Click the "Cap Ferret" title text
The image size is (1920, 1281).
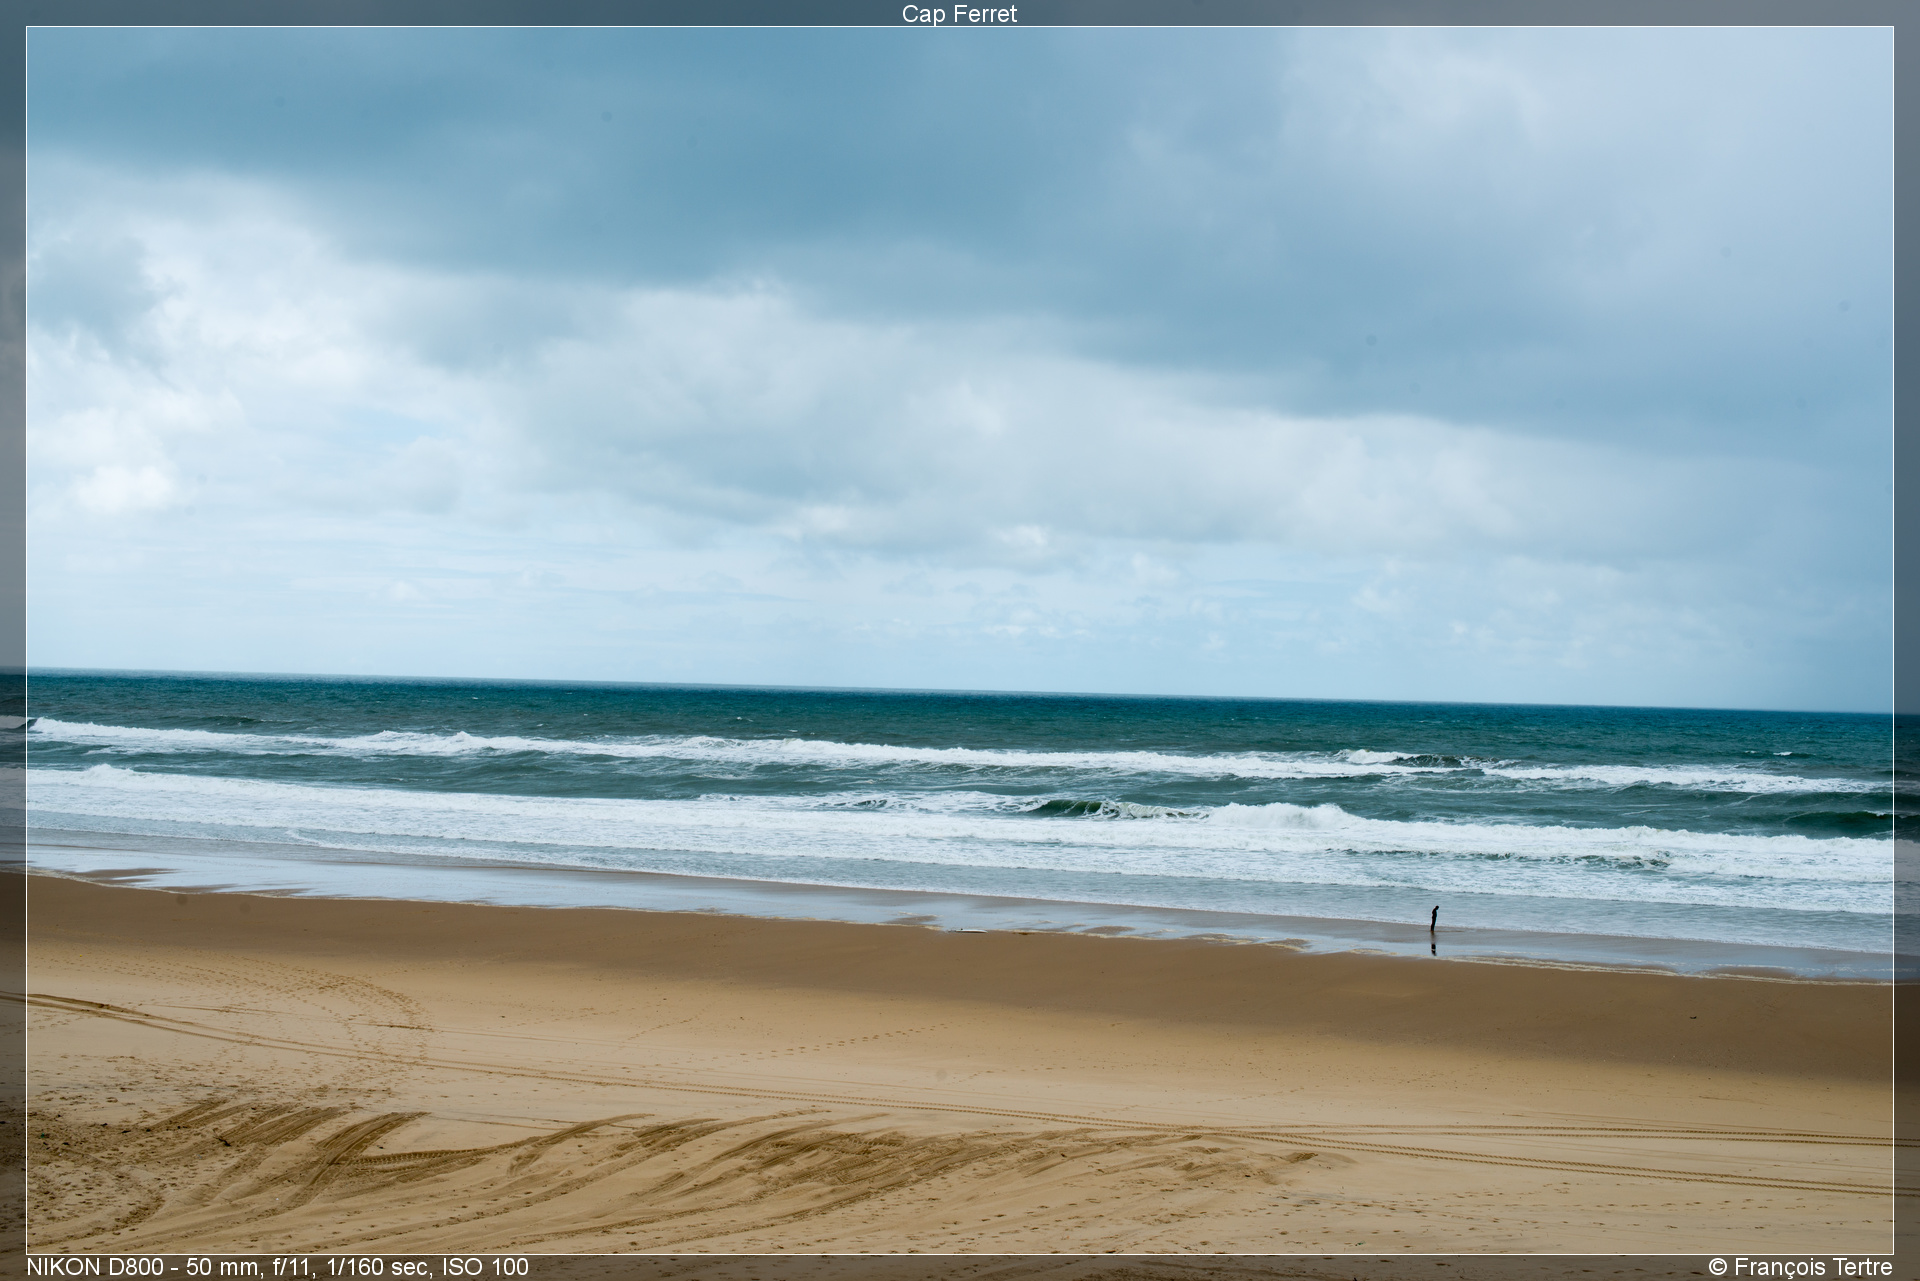[x=959, y=13]
